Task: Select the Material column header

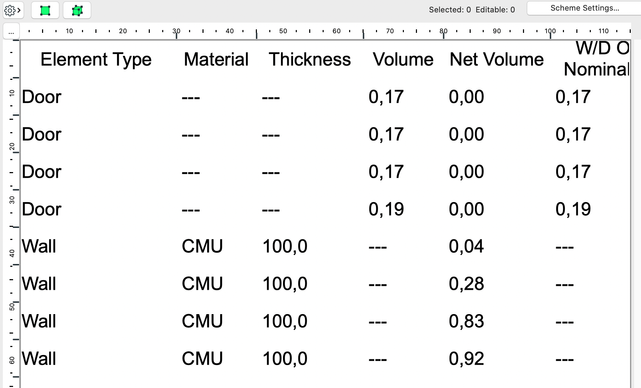Action: [216, 60]
